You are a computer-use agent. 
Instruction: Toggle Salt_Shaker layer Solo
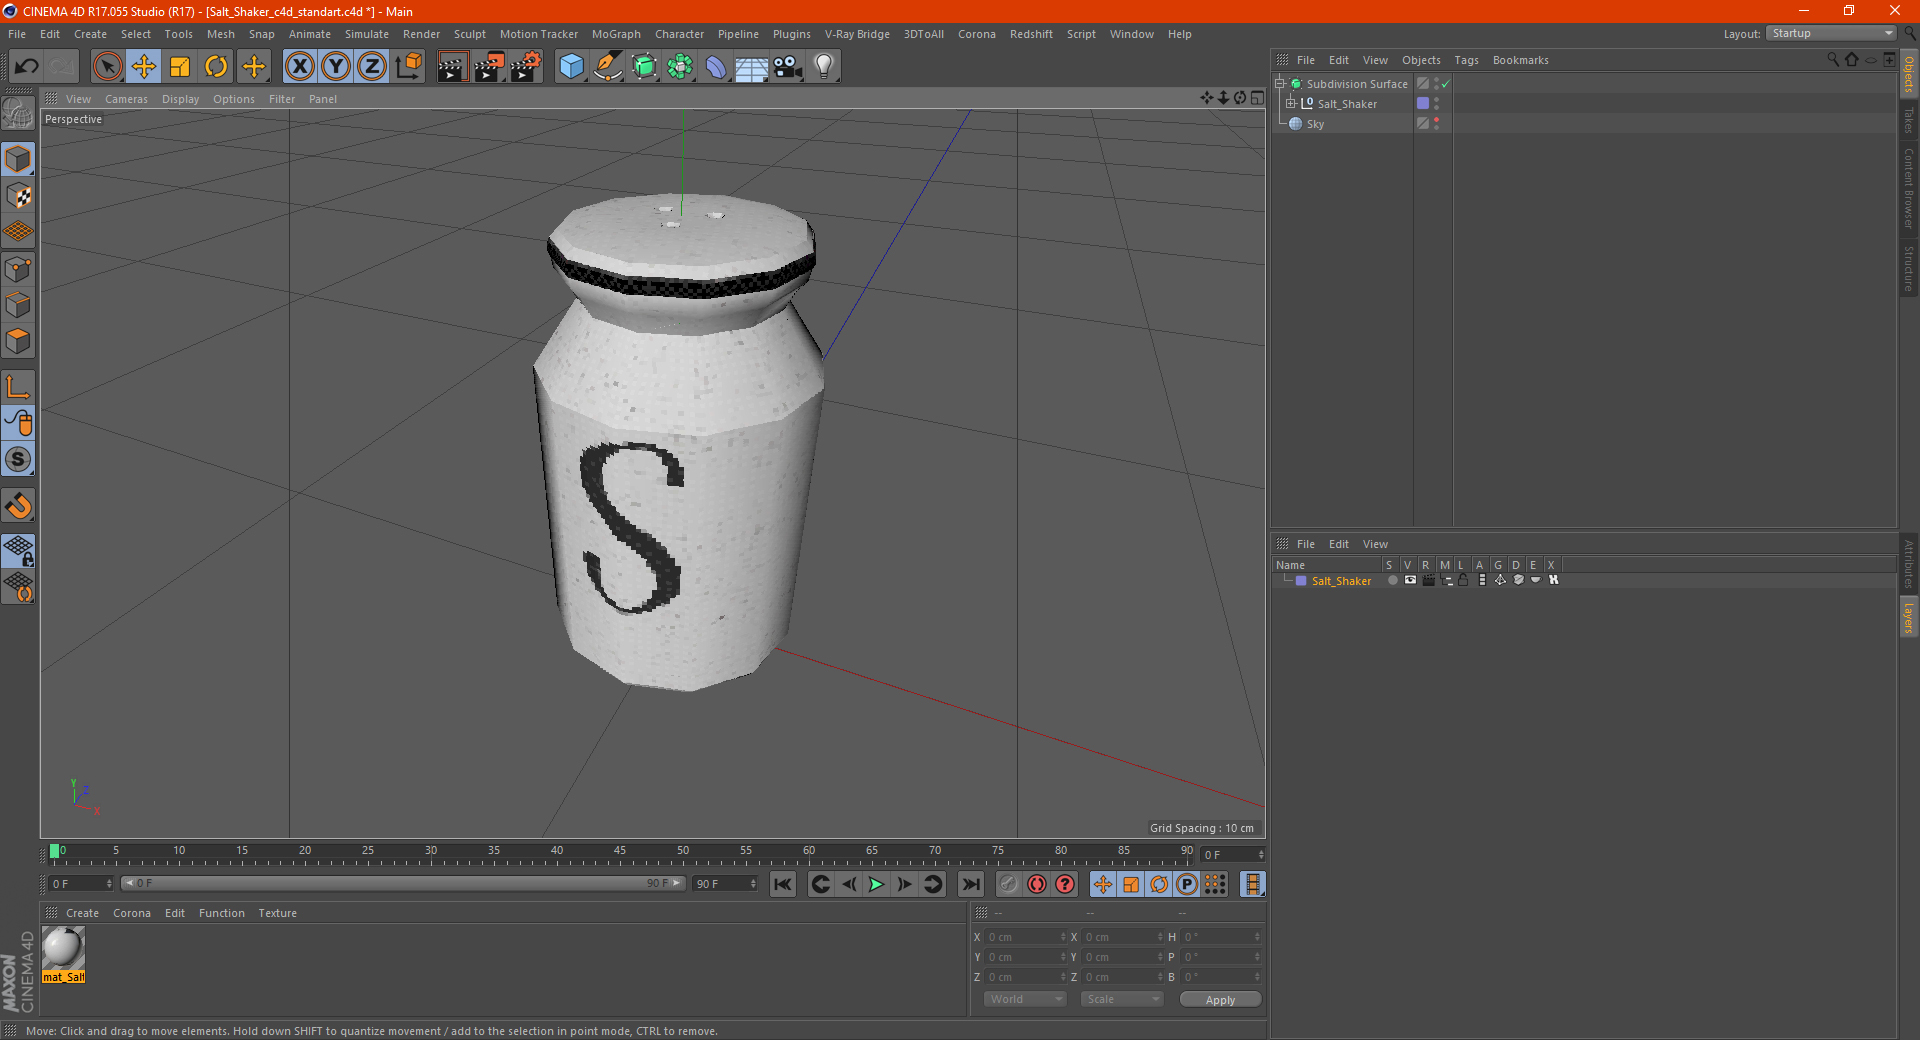(1392, 580)
